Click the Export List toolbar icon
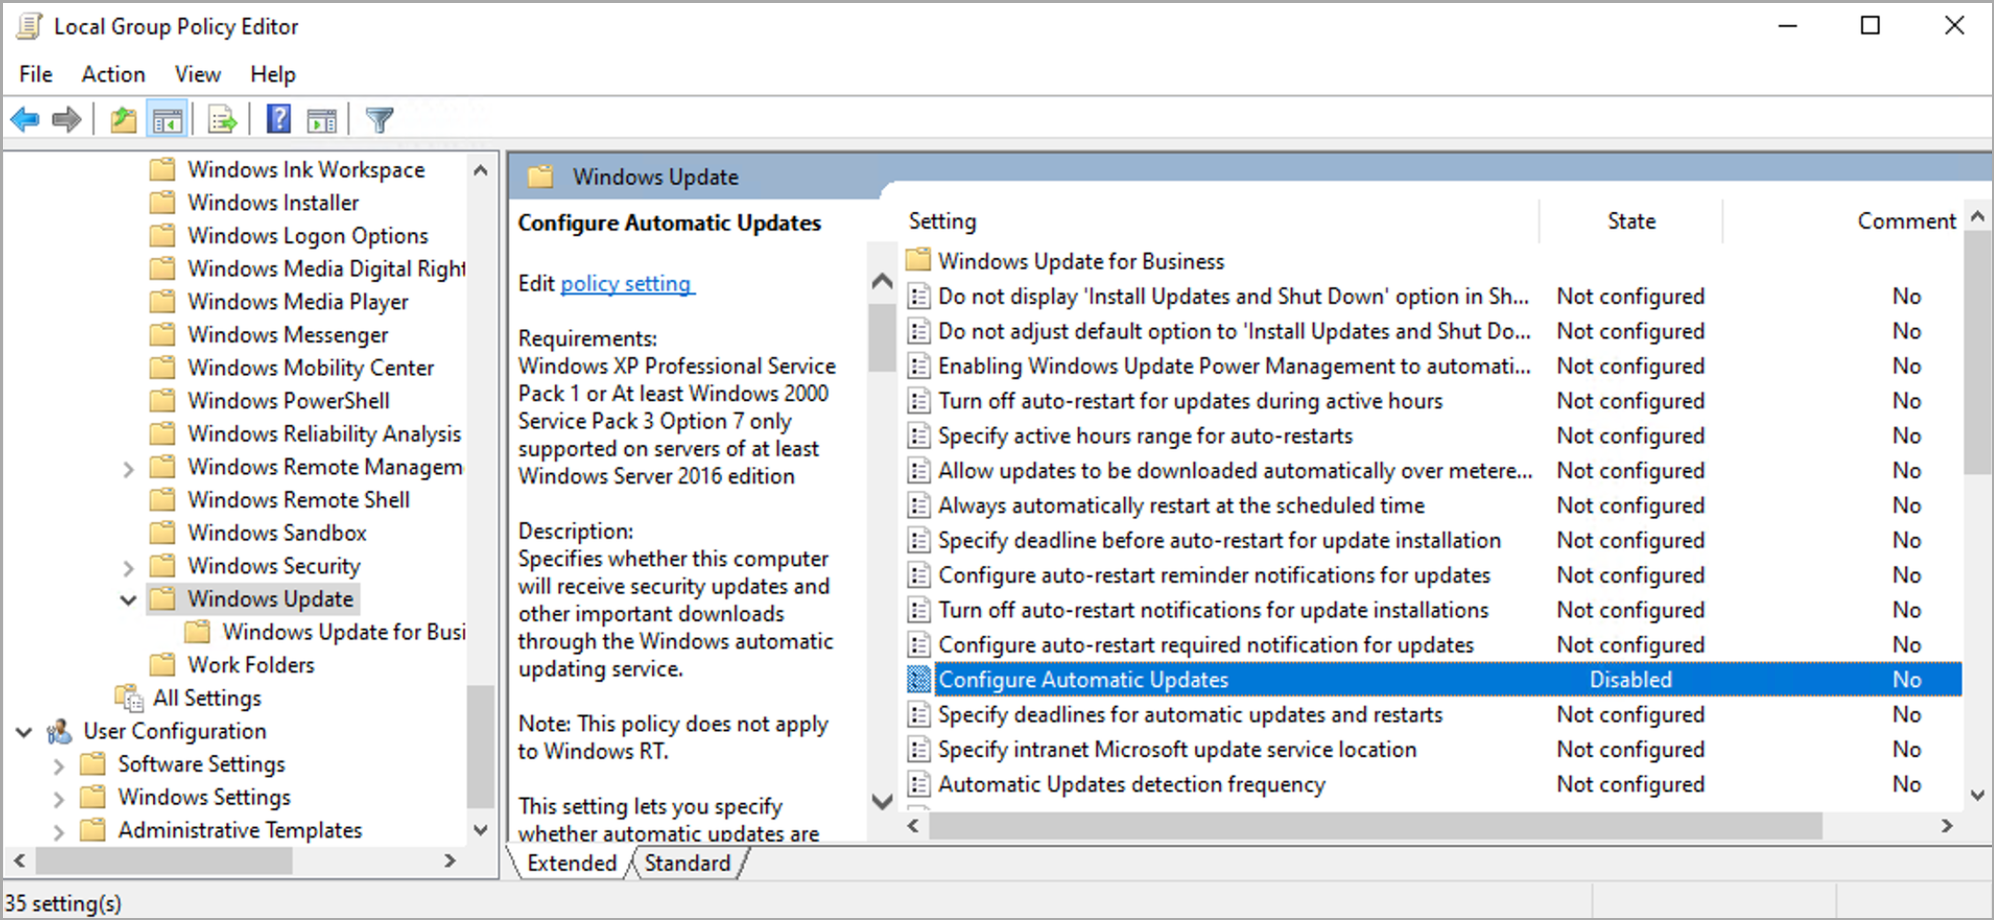This screenshot has height=920, width=1994. click(x=222, y=120)
